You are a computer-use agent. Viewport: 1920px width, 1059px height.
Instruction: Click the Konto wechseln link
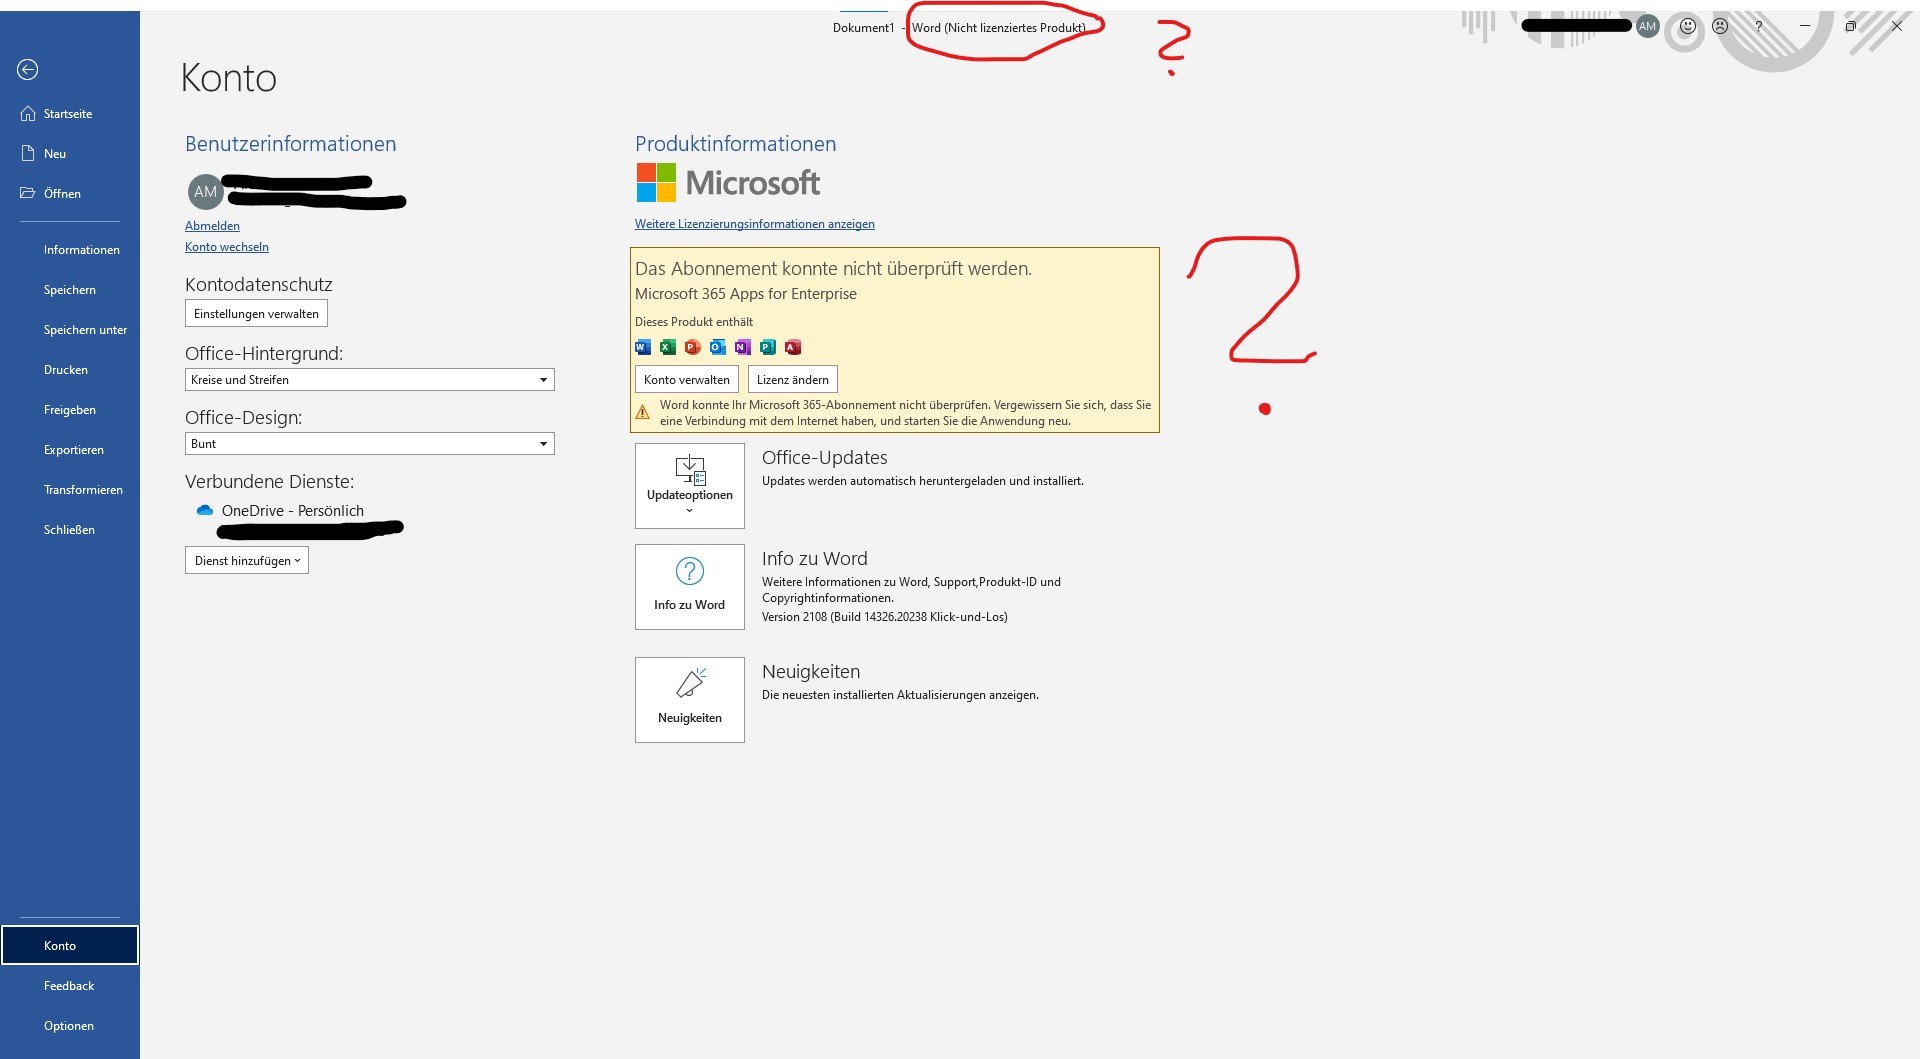click(x=227, y=247)
